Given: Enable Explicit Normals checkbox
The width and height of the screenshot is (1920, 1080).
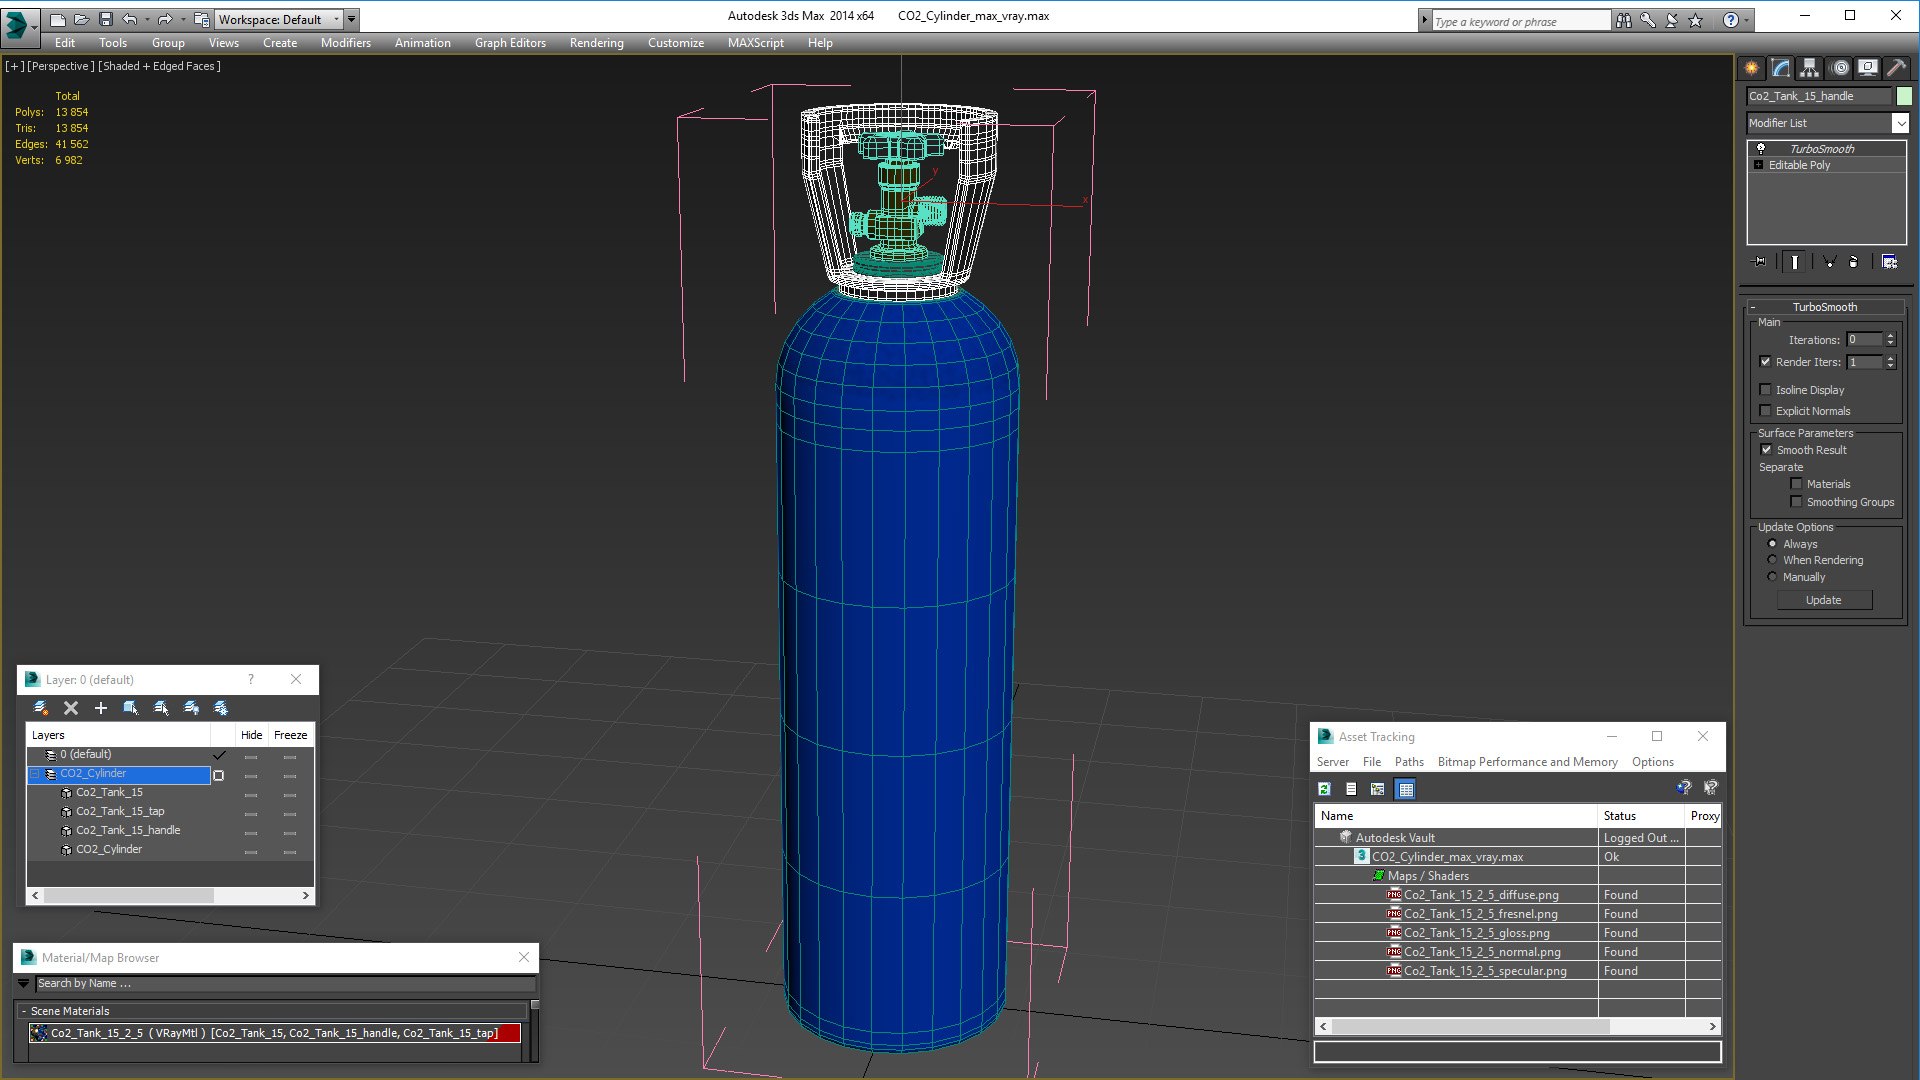Looking at the screenshot, I should click(x=1766, y=411).
